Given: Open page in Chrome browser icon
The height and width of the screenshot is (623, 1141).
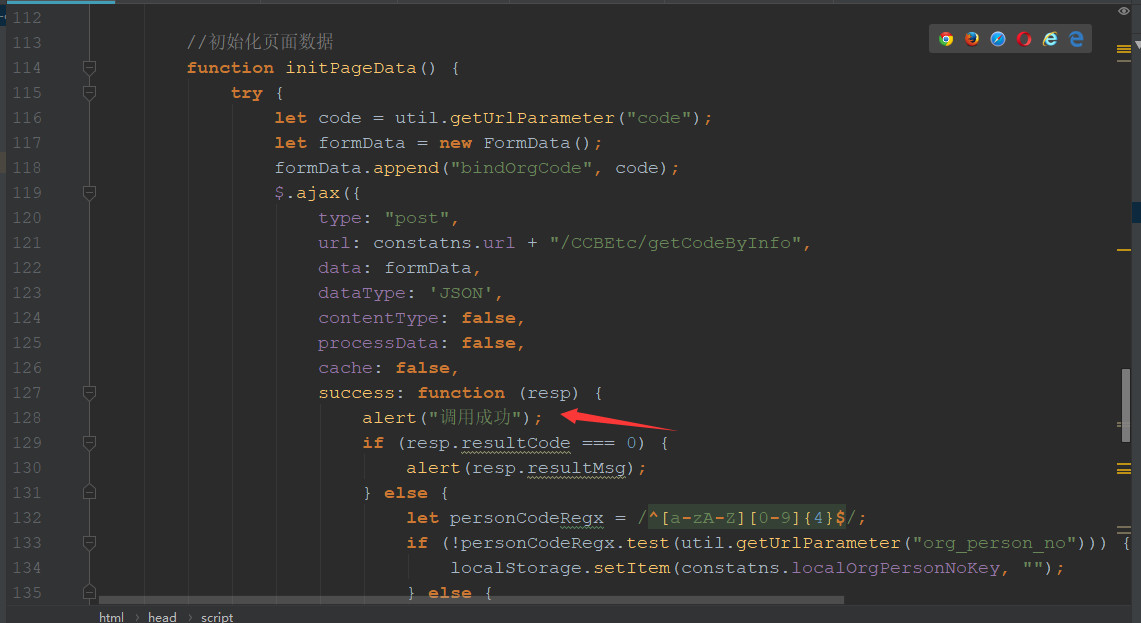Looking at the screenshot, I should tap(946, 39).
